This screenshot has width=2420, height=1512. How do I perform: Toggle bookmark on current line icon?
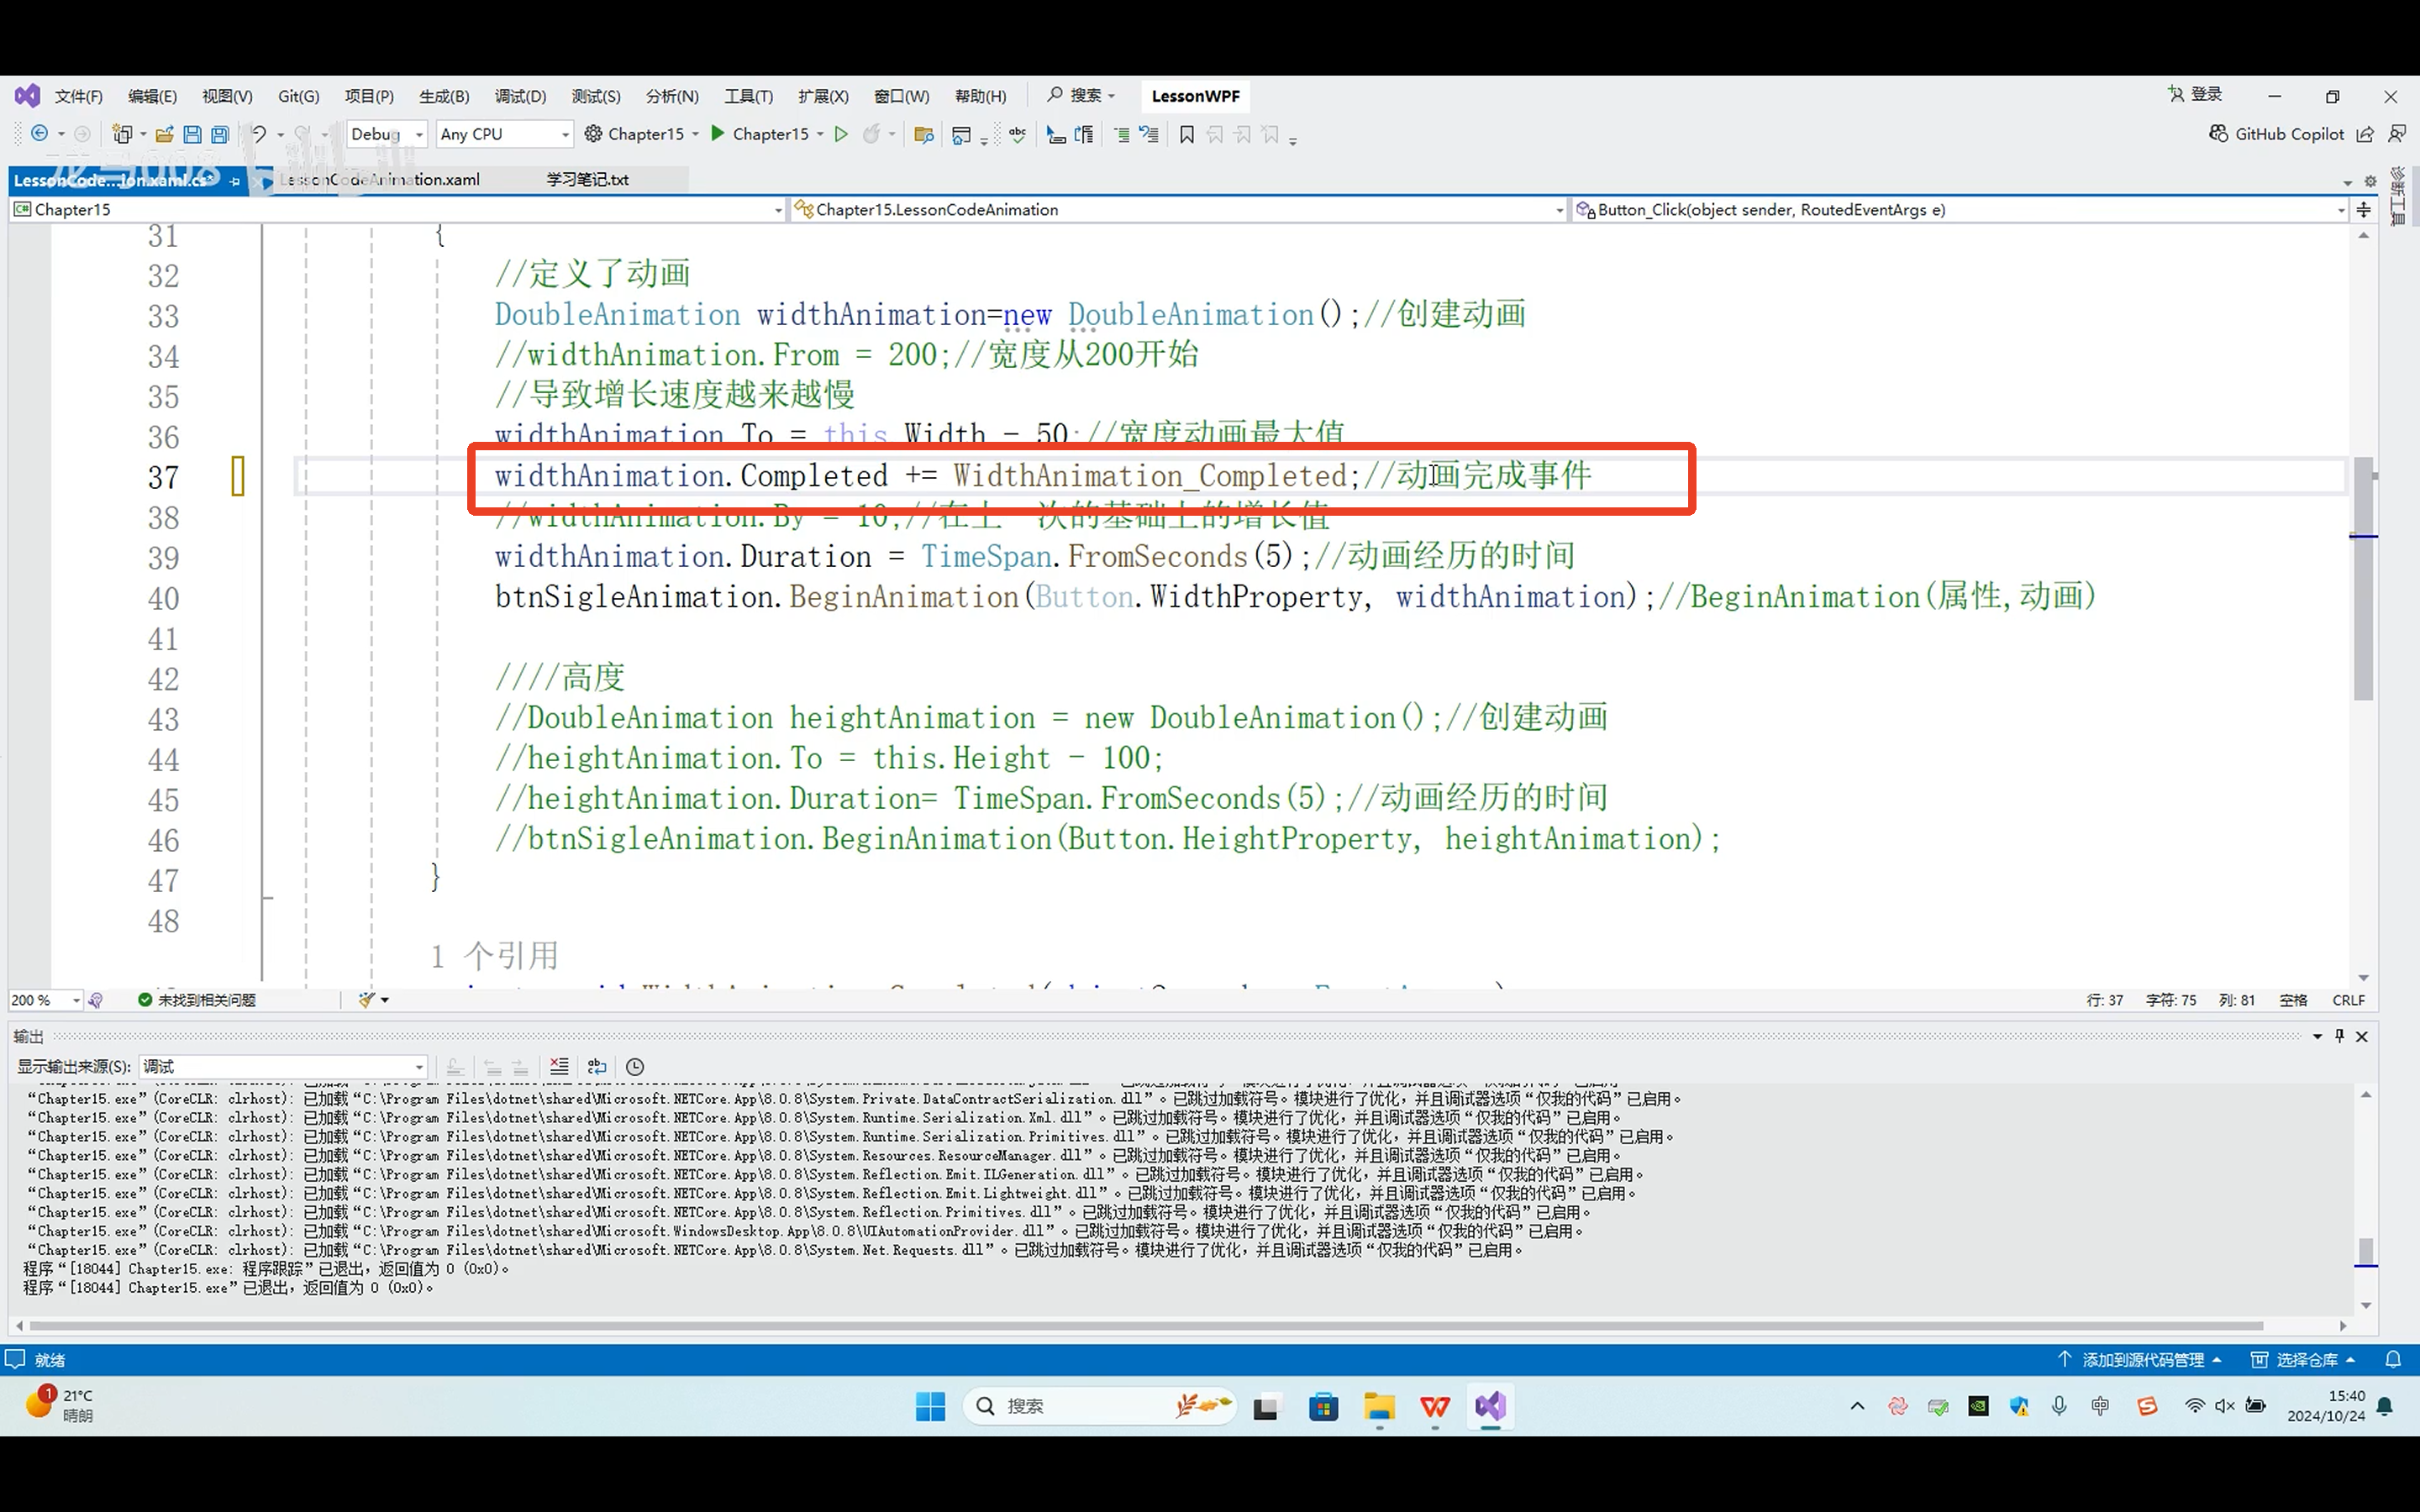tap(1187, 134)
